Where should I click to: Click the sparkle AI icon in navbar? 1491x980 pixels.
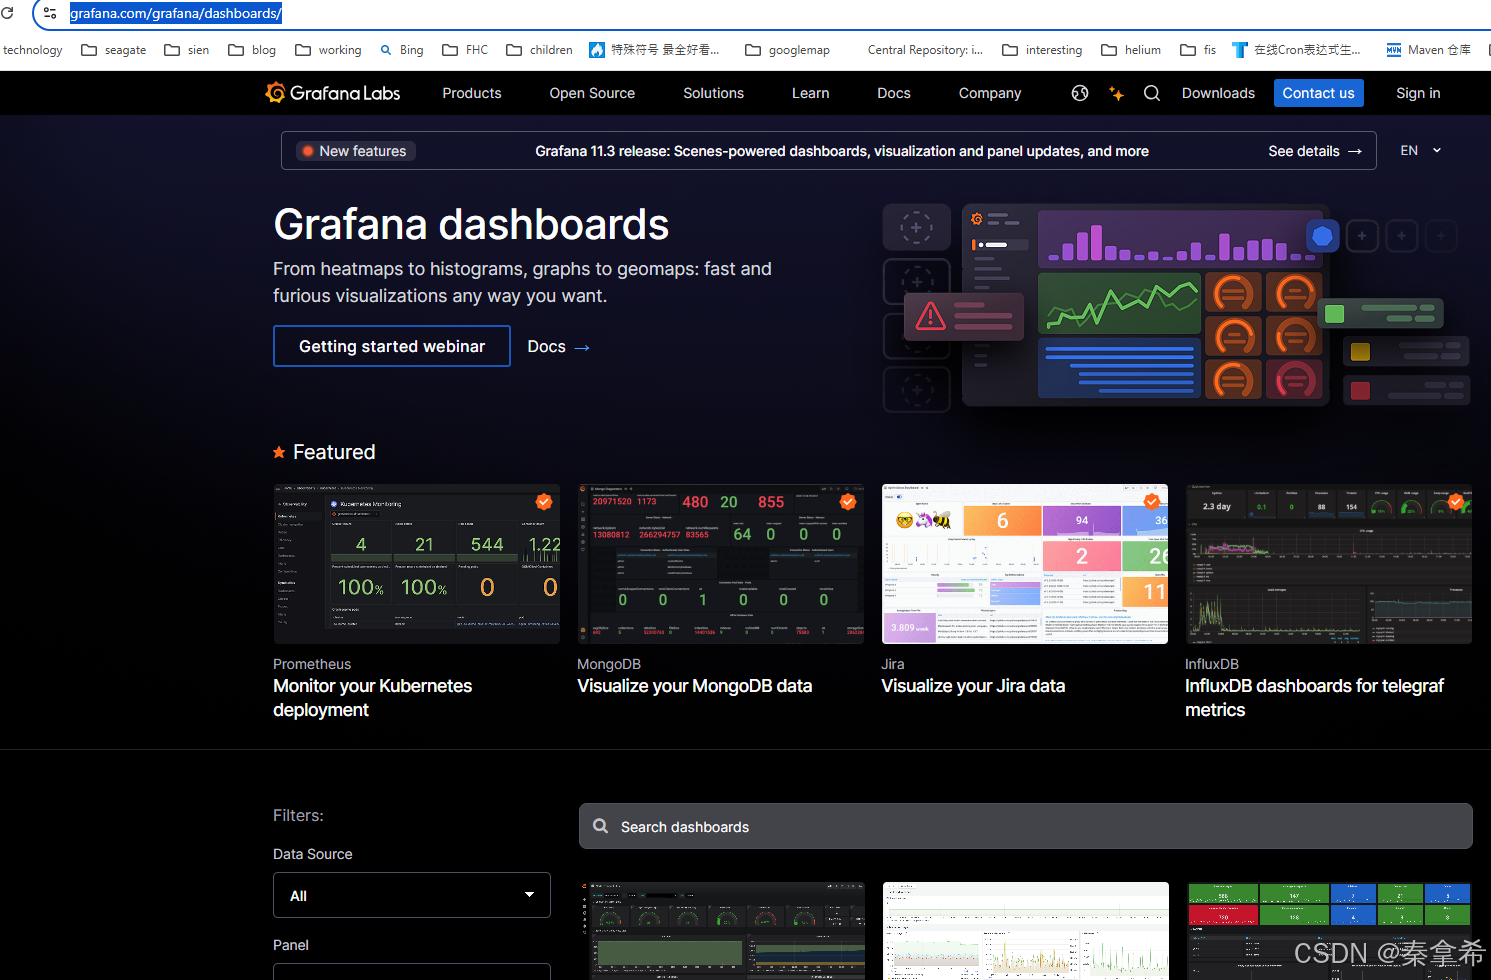(x=1116, y=93)
